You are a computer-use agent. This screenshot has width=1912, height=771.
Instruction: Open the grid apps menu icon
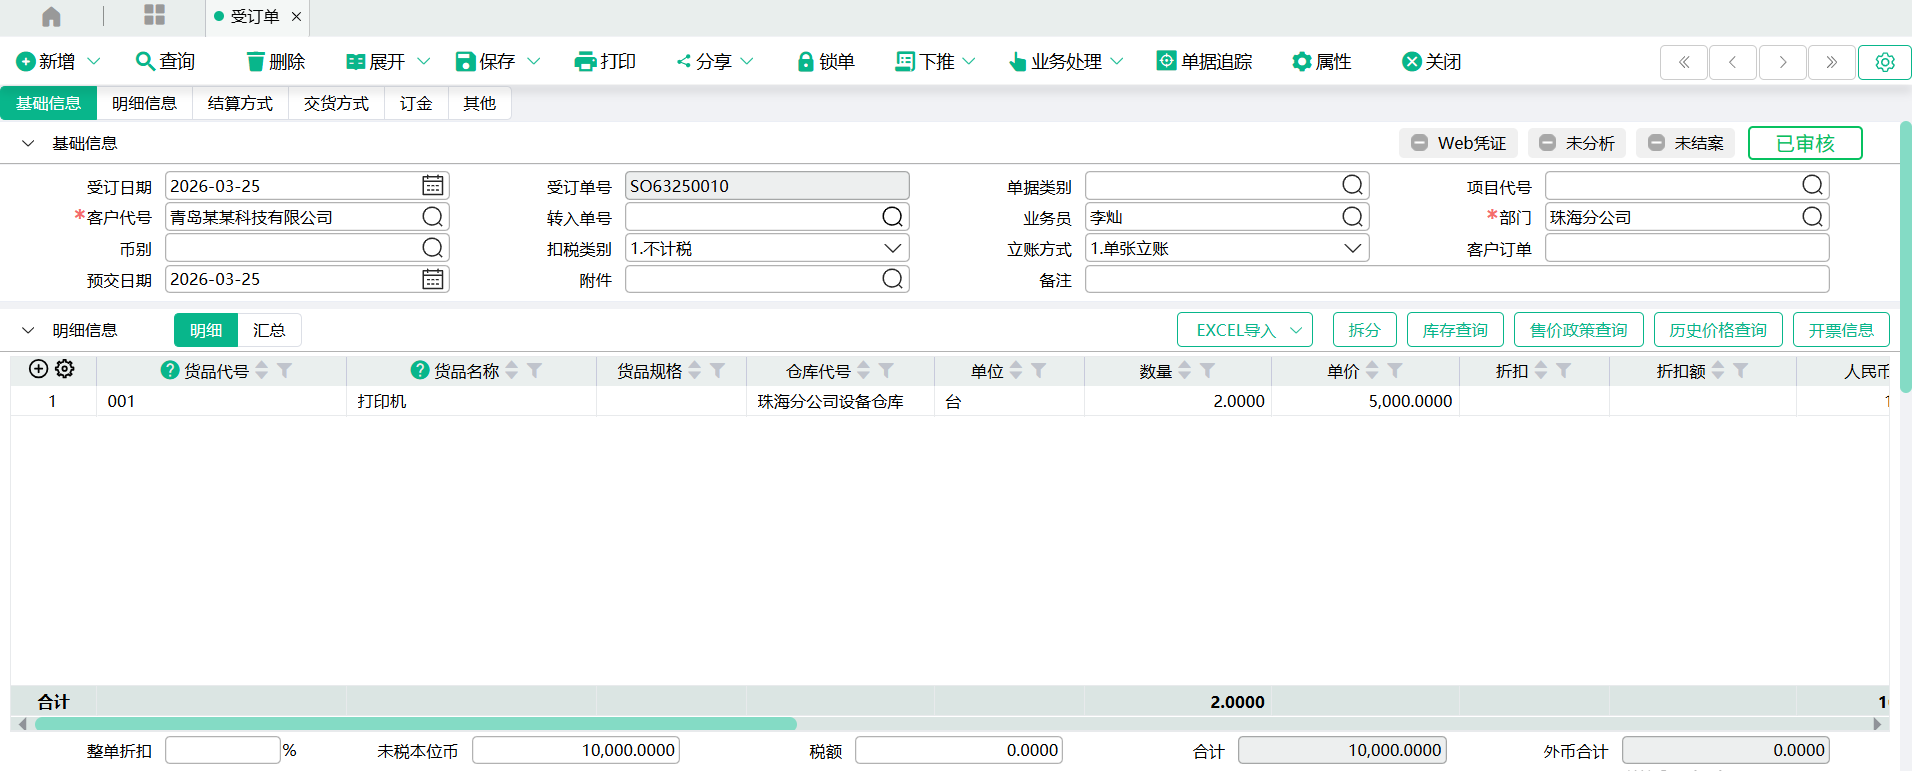click(154, 15)
